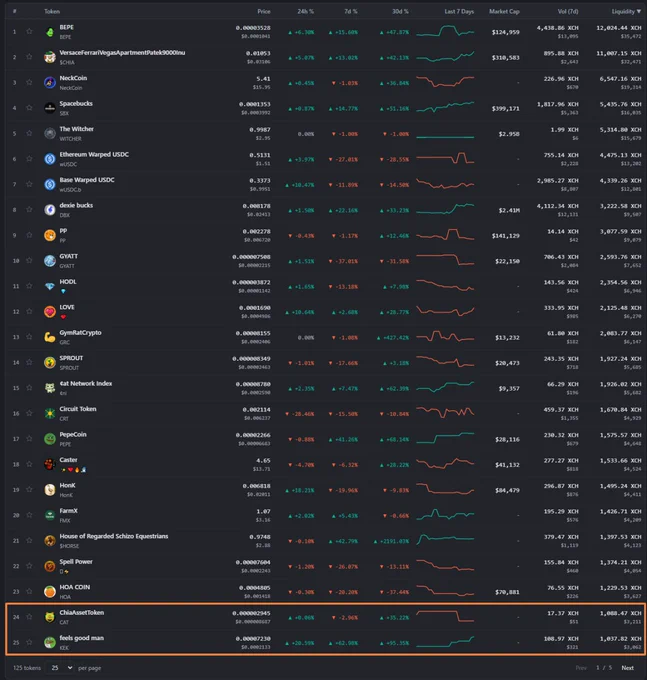The height and width of the screenshot is (680, 647).
Task: Toggle the favorite star for NeckCoin
Action: [29, 82]
